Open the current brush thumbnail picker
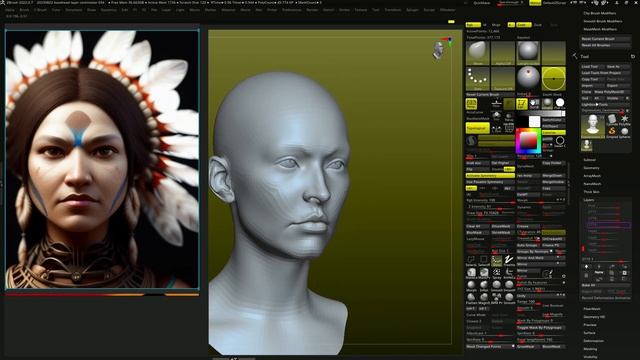640x360 pixels. (x=478, y=53)
